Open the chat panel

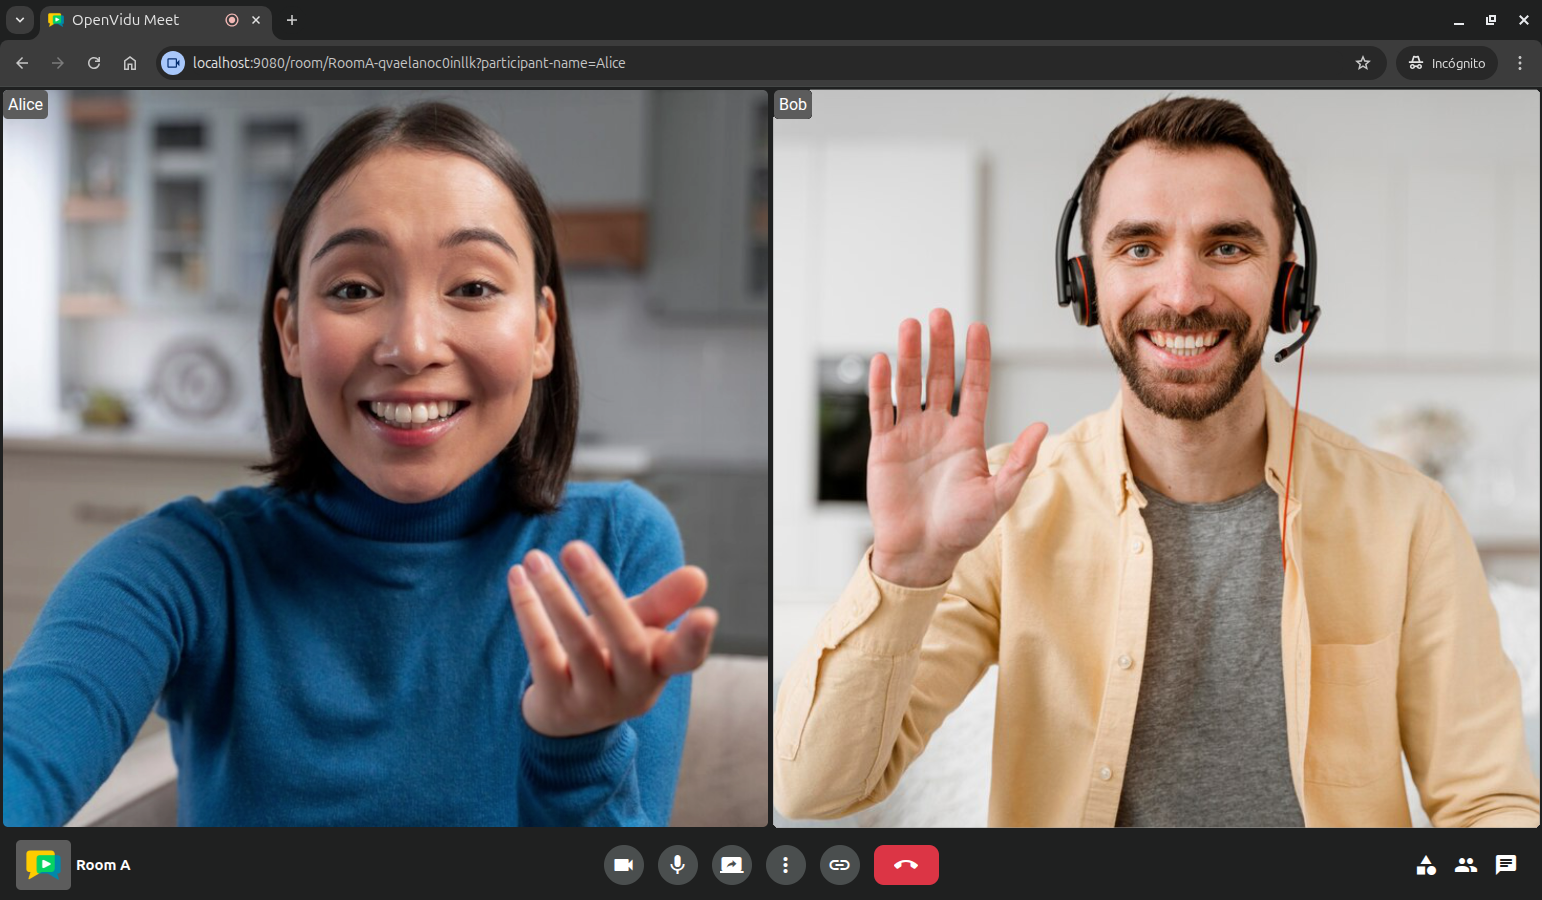pos(1506,865)
